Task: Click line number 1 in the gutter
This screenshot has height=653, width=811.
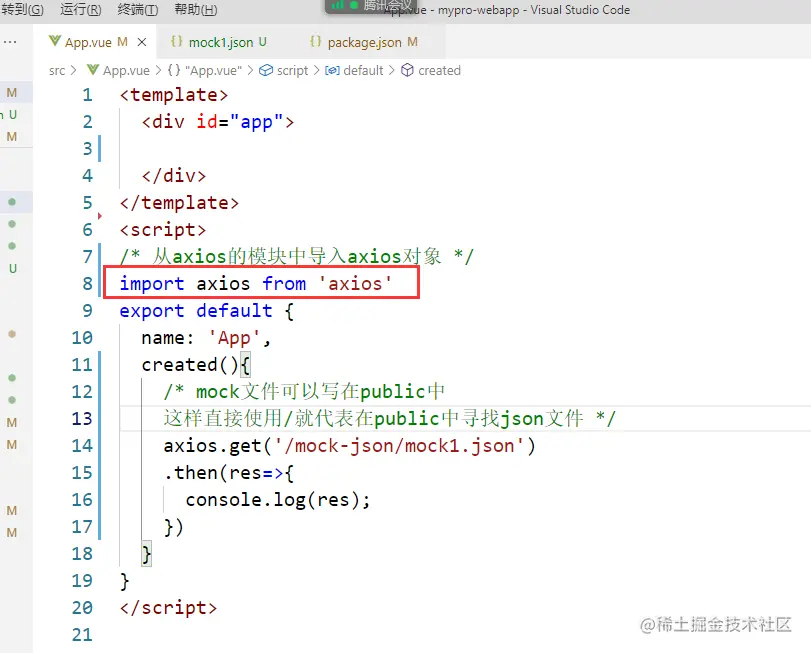Action: coord(87,95)
